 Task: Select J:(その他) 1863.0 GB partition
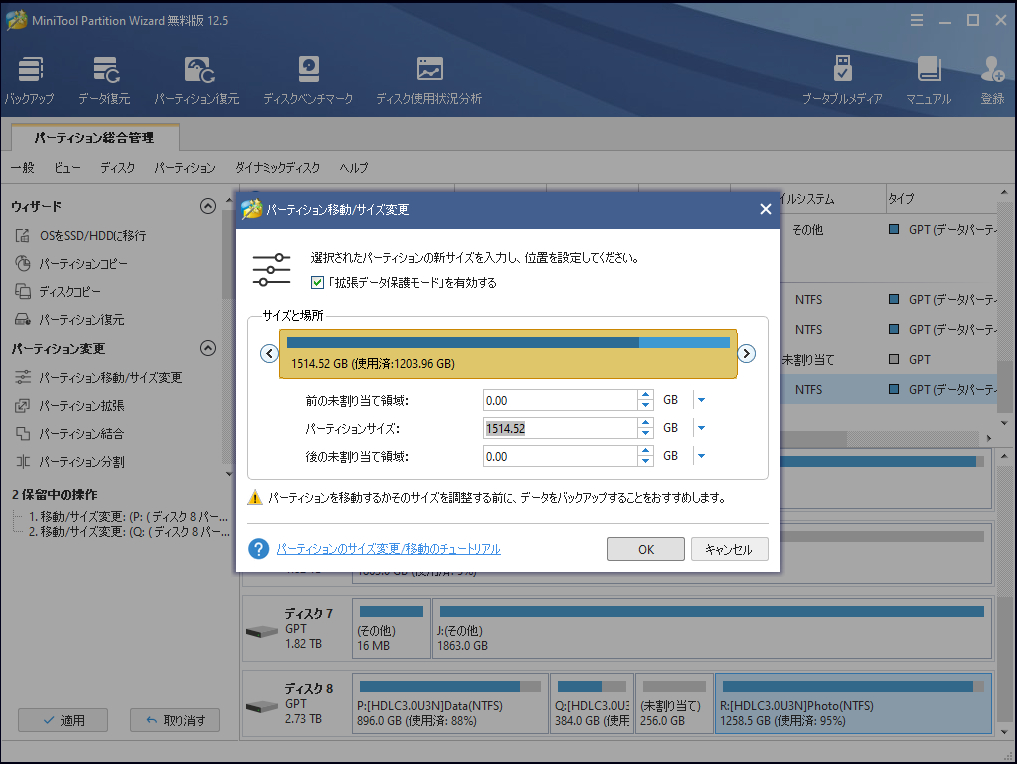pyautogui.click(x=712, y=628)
